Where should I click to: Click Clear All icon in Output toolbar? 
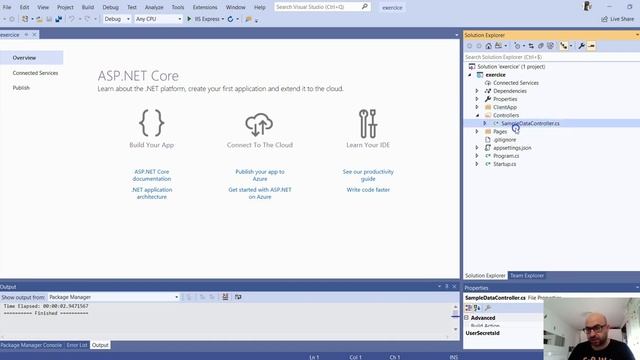(225, 297)
